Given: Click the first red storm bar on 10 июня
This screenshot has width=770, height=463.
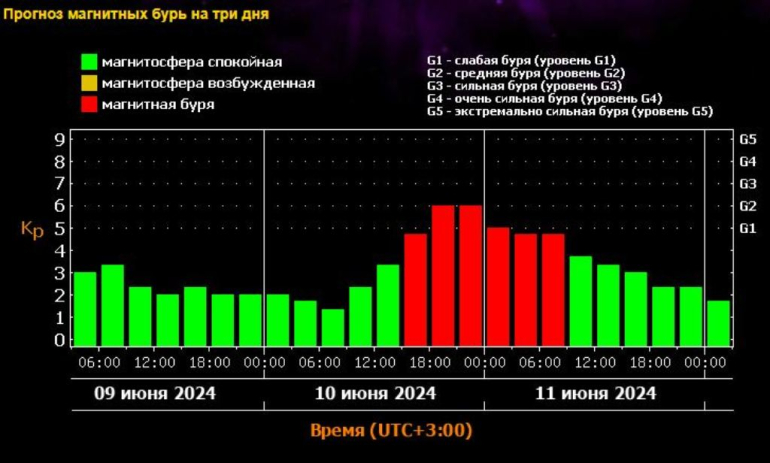Looking at the screenshot, I should pos(415,289).
